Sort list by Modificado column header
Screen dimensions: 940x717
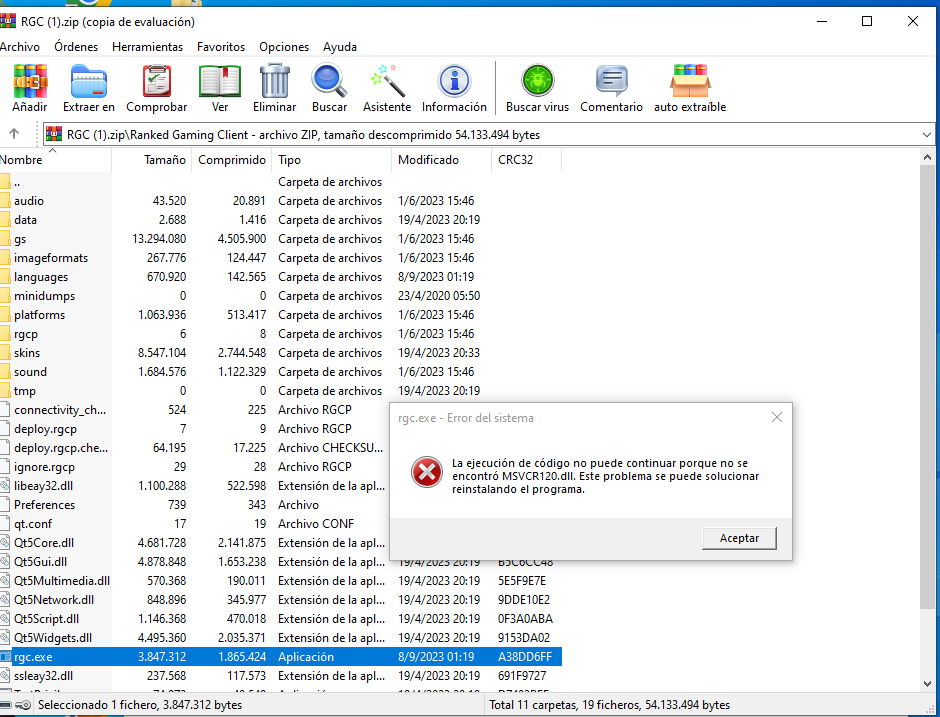(x=441, y=159)
